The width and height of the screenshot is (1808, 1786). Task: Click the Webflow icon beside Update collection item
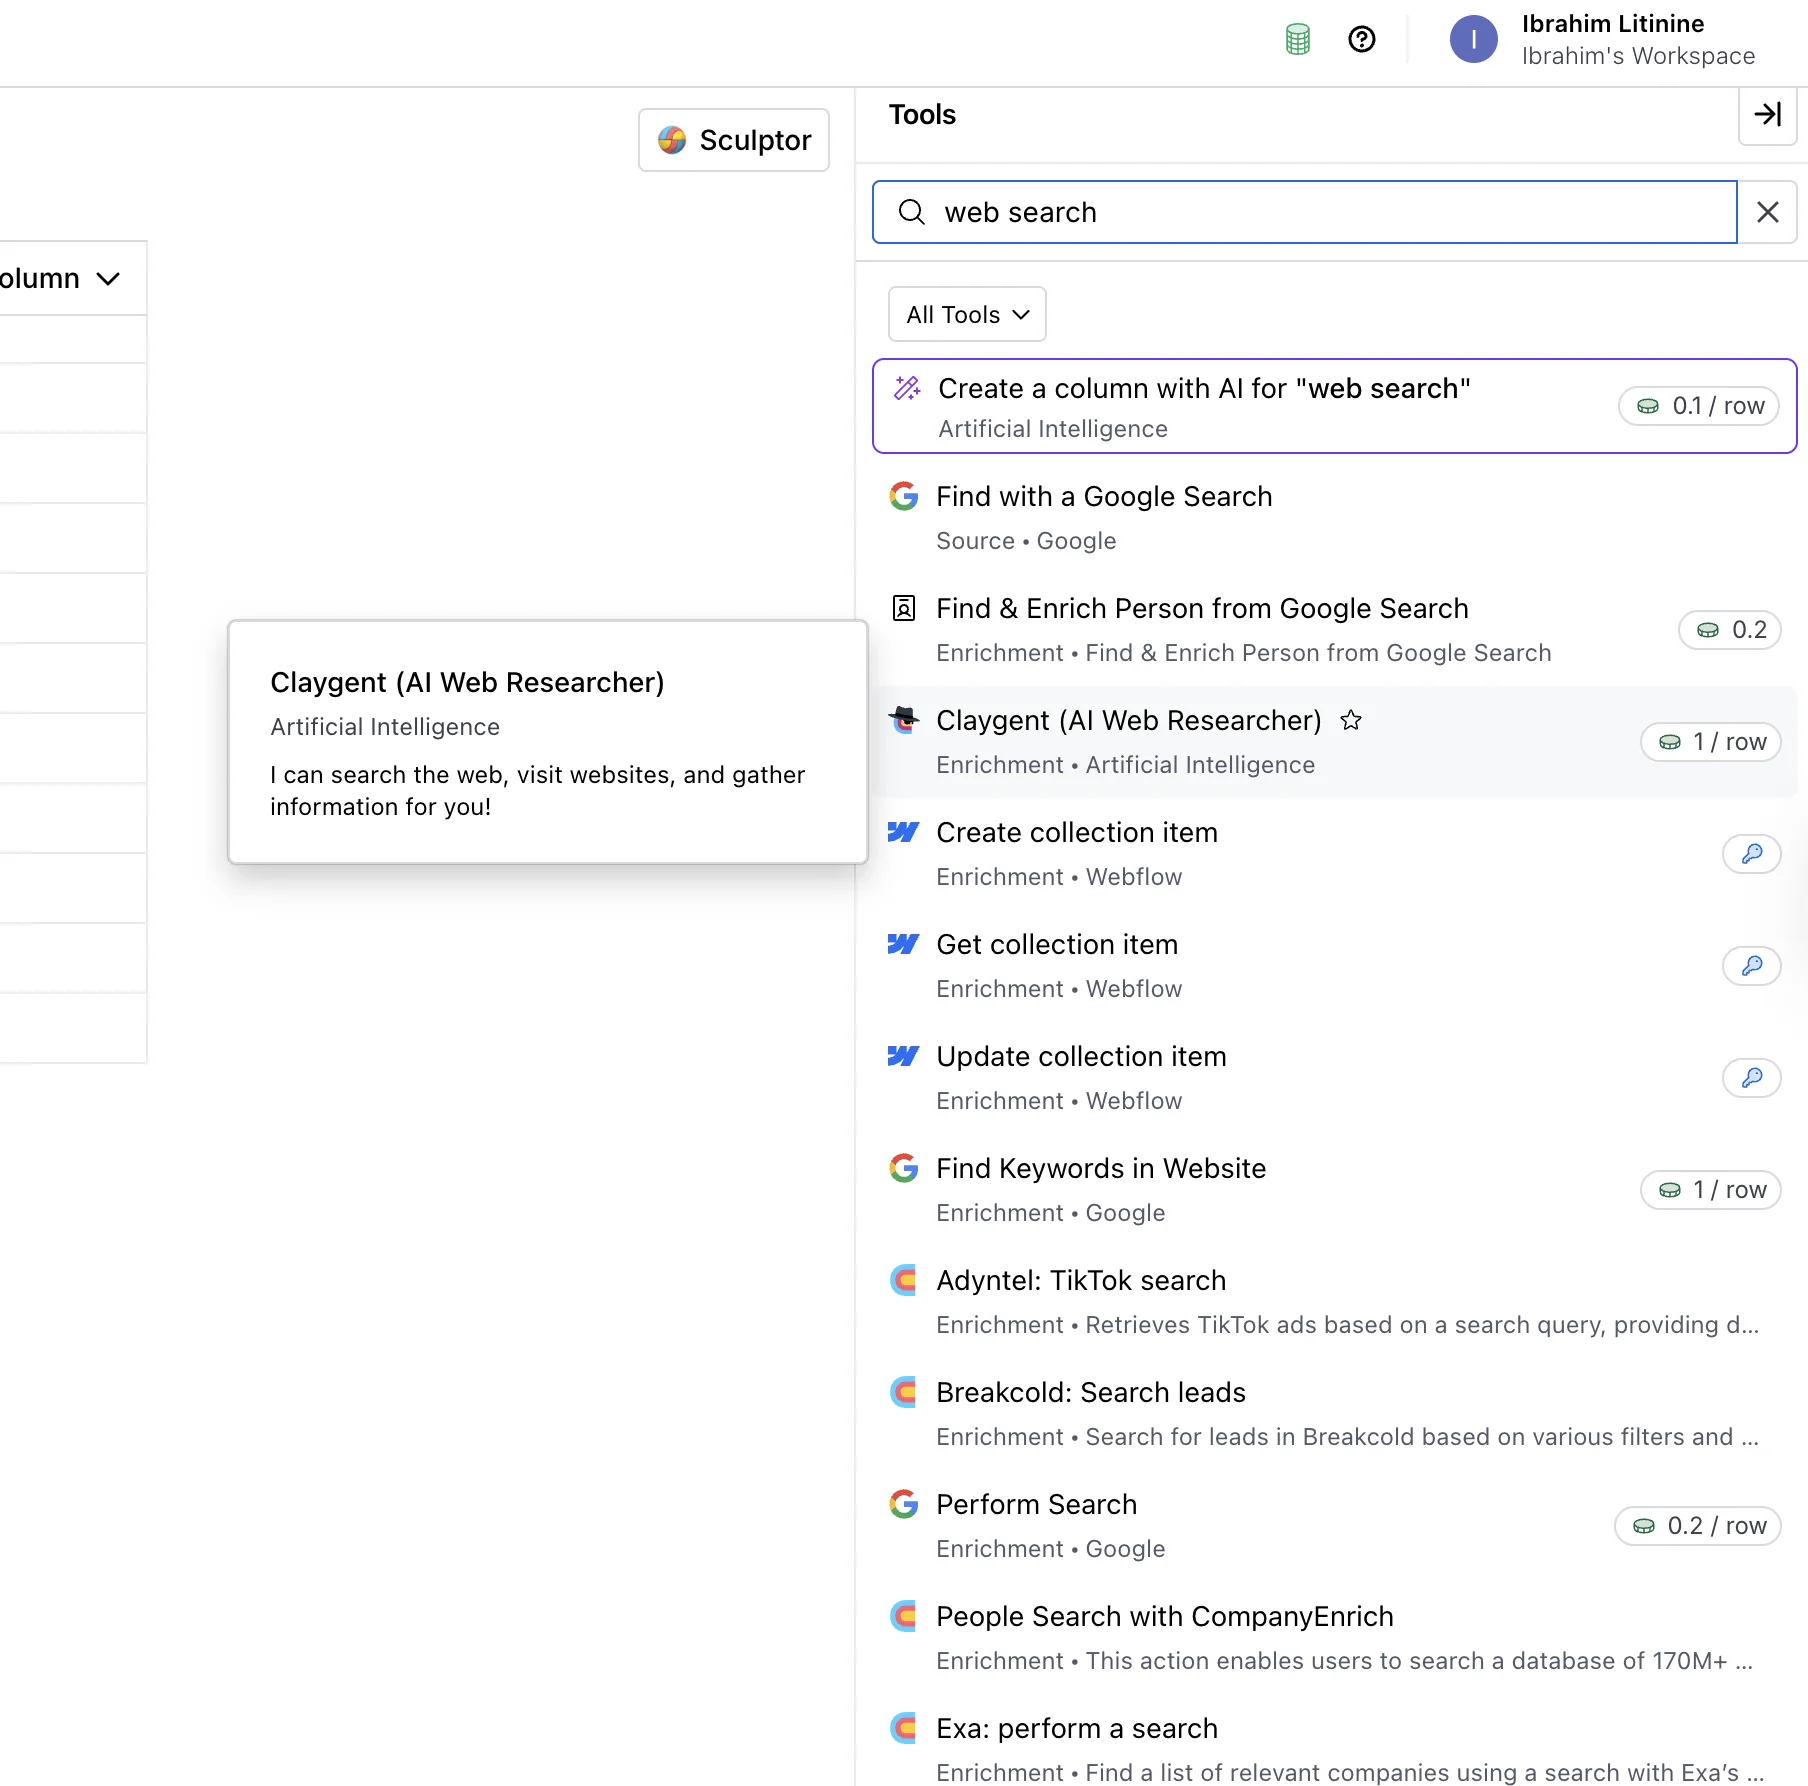click(x=904, y=1056)
